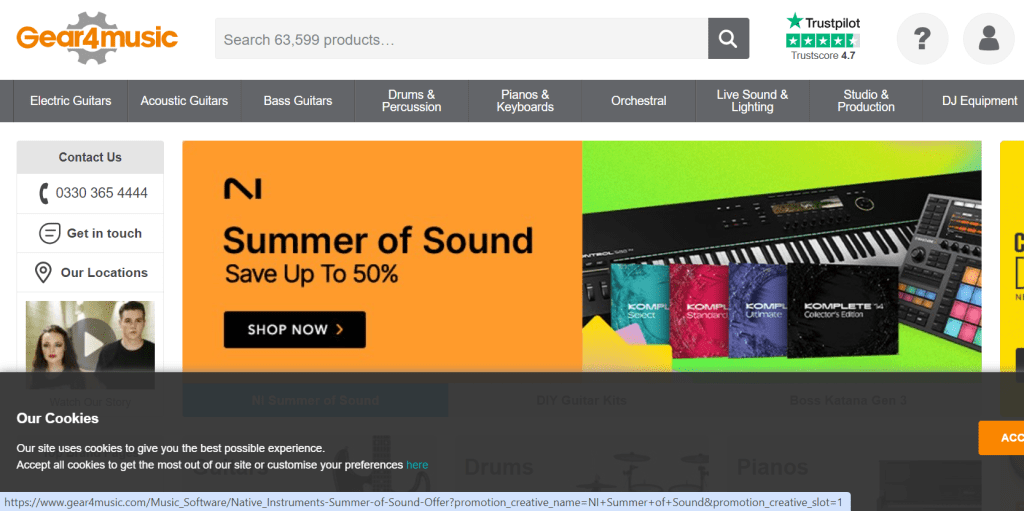Click the orange Accept cookies button

tap(1003, 438)
